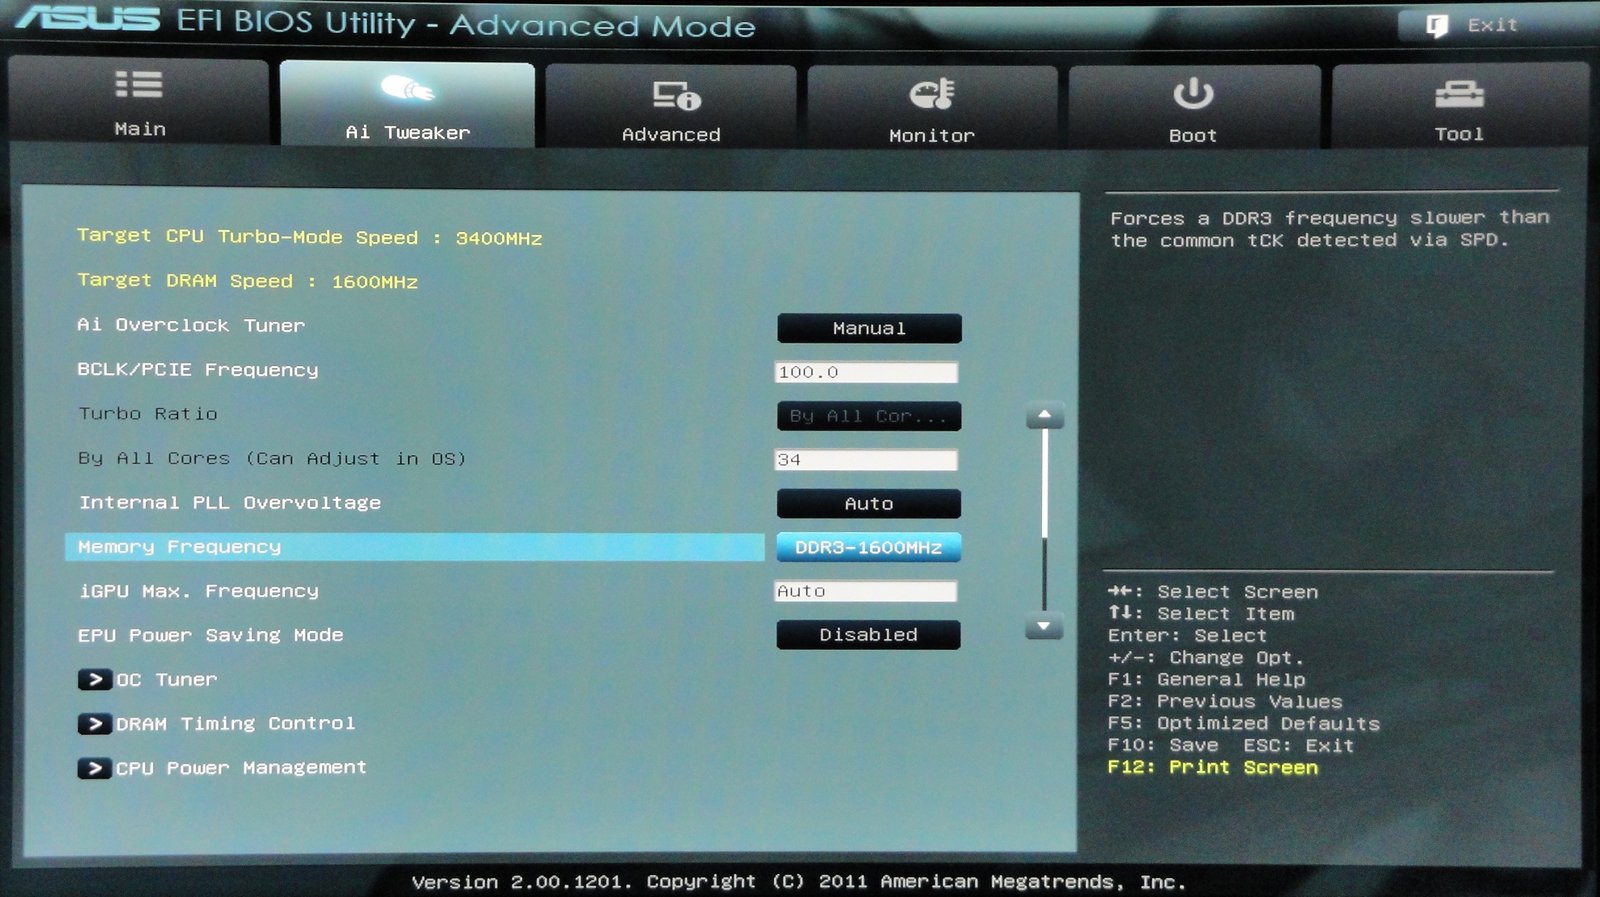1600x897 pixels.
Task: Click the BCLK/PCIE Frequency 100.0 field
Action: 866,372
